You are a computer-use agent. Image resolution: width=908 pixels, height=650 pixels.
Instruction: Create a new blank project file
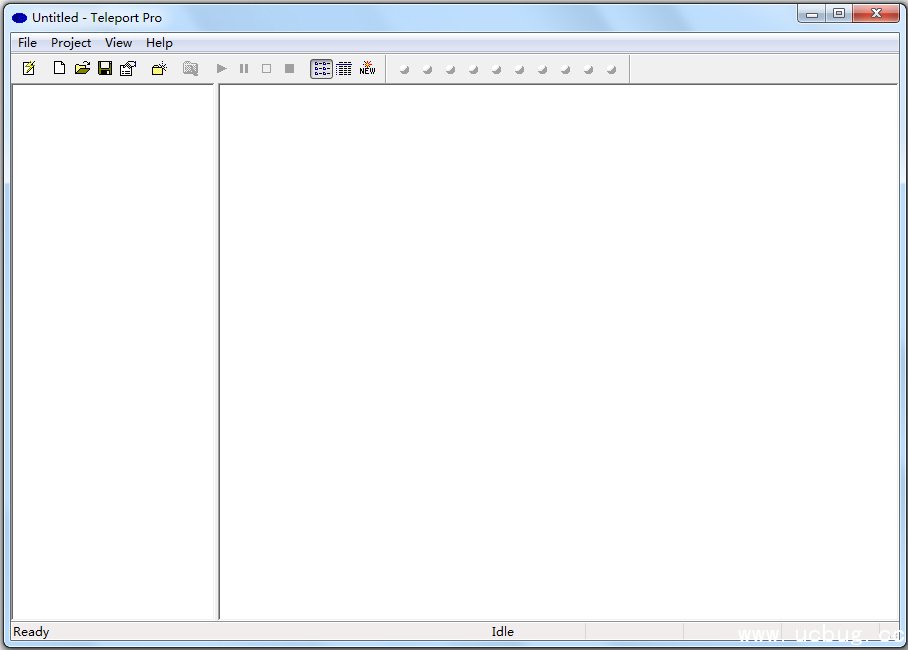coord(59,69)
